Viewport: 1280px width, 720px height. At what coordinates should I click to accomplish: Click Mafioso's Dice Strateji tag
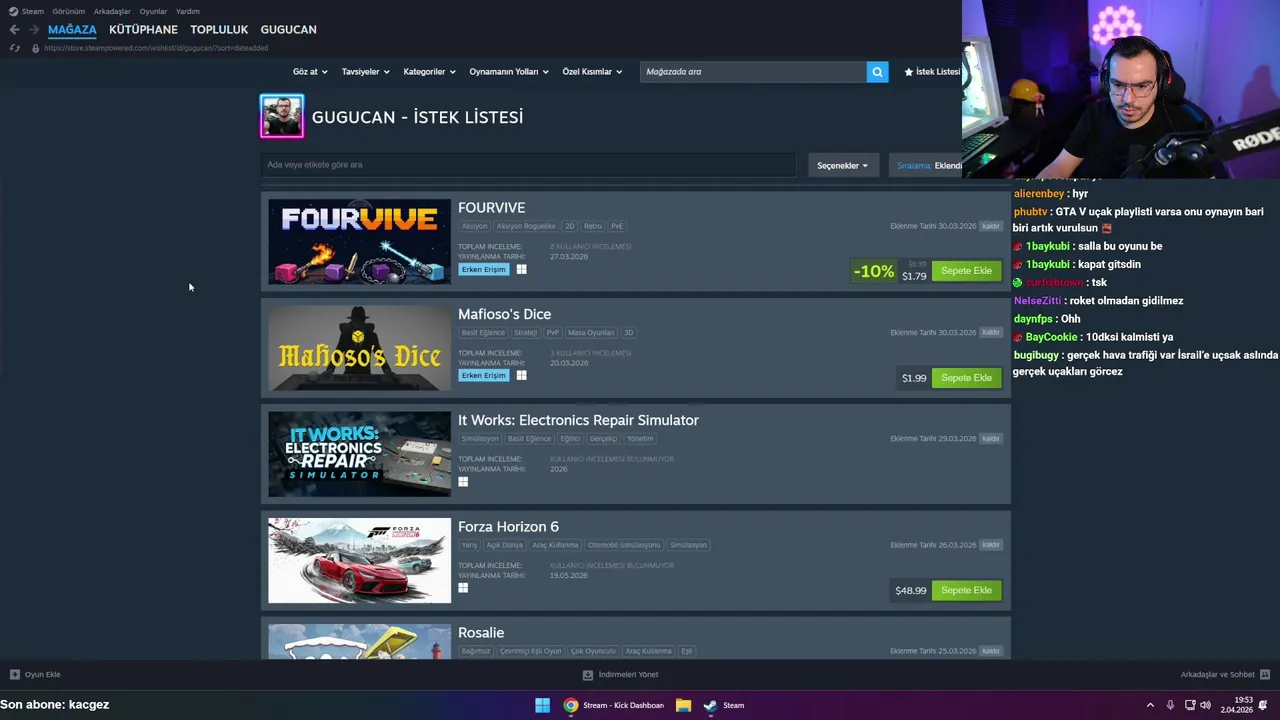[x=525, y=332]
